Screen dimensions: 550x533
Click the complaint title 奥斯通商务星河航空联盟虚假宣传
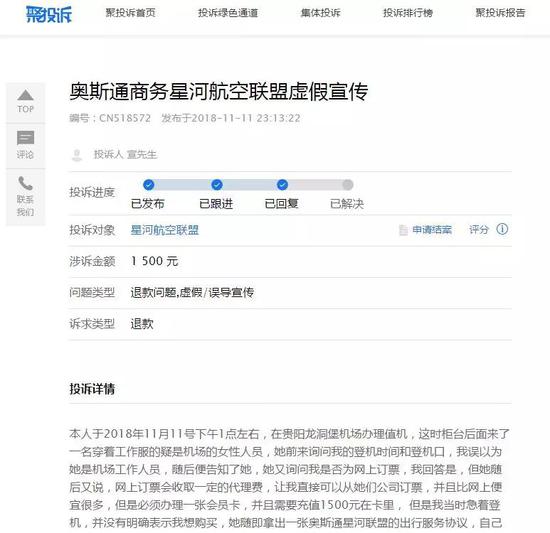click(x=219, y=92)
